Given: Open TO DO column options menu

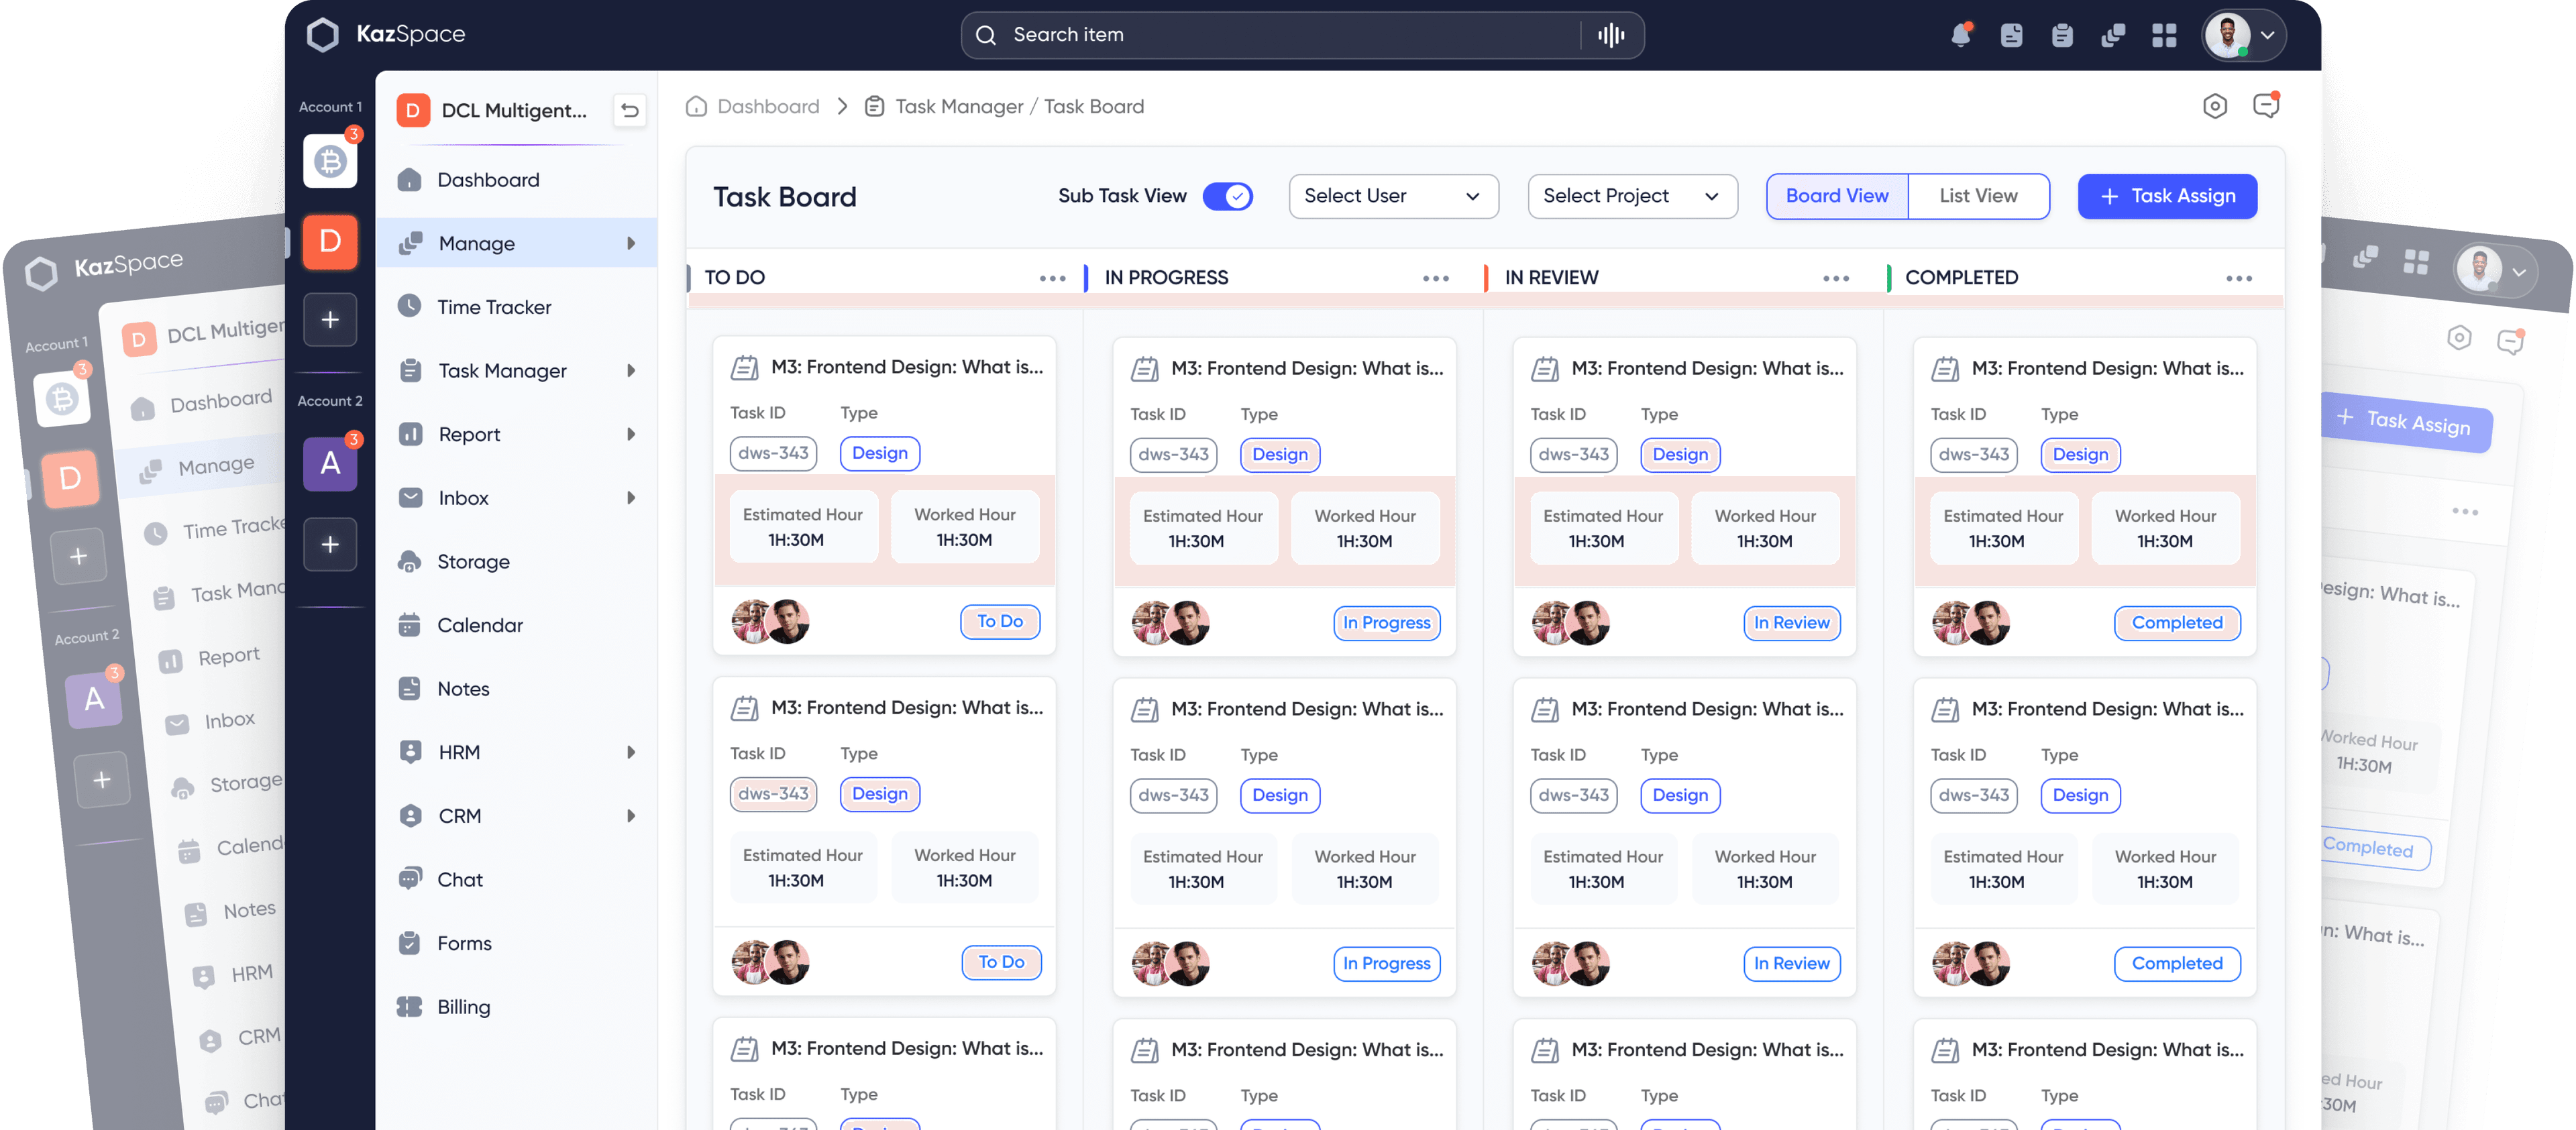Looking at the screenshot, I should point(1052,279).
